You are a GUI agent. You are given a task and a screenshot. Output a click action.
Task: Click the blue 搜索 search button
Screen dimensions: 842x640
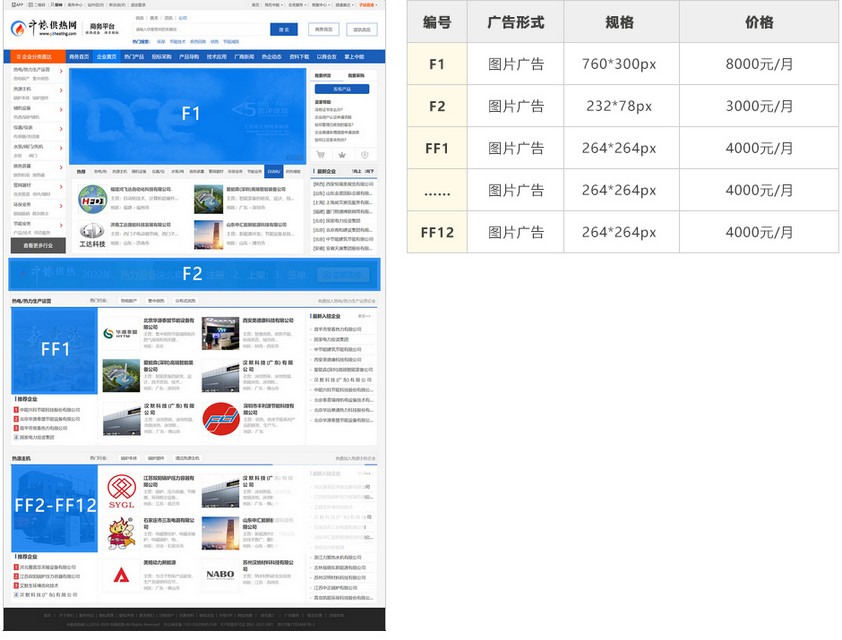284,30
